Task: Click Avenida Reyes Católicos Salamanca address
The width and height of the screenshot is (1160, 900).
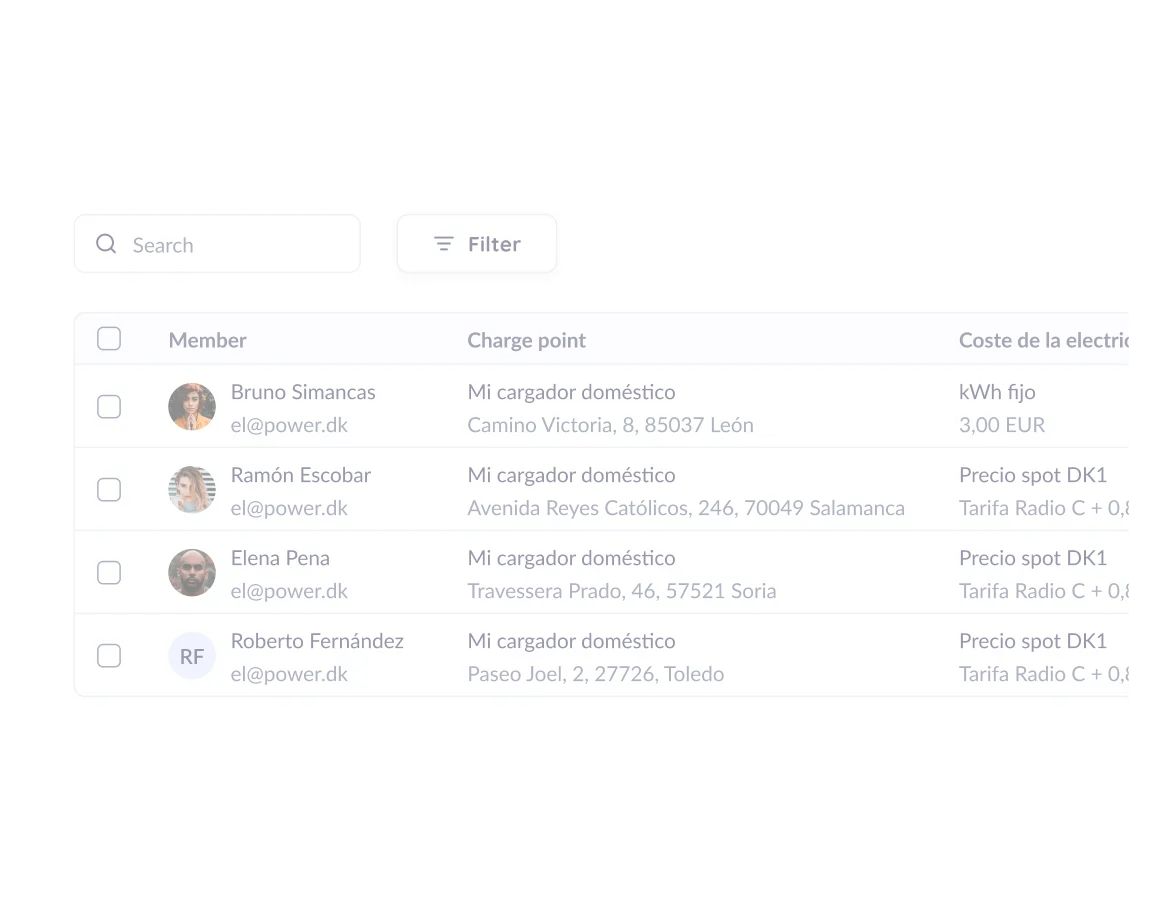Action: click(x=686, y=508)
